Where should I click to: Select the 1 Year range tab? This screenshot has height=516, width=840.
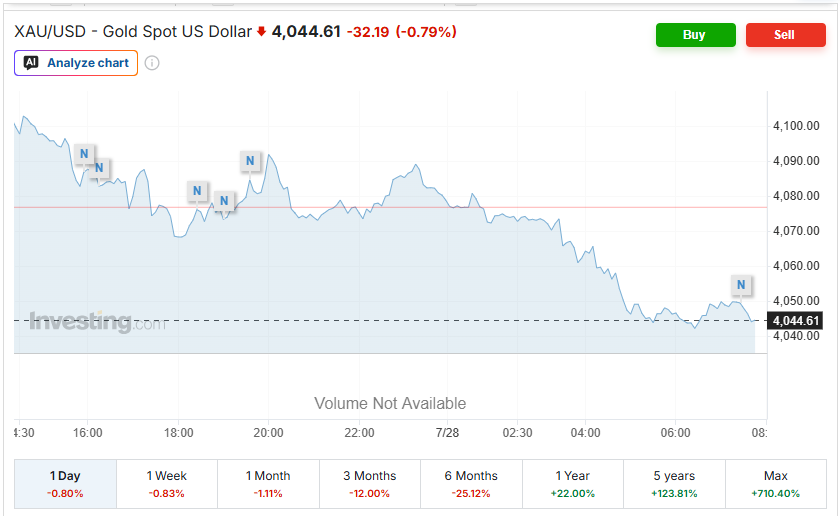pyautogui.click(x=573, y=483)
